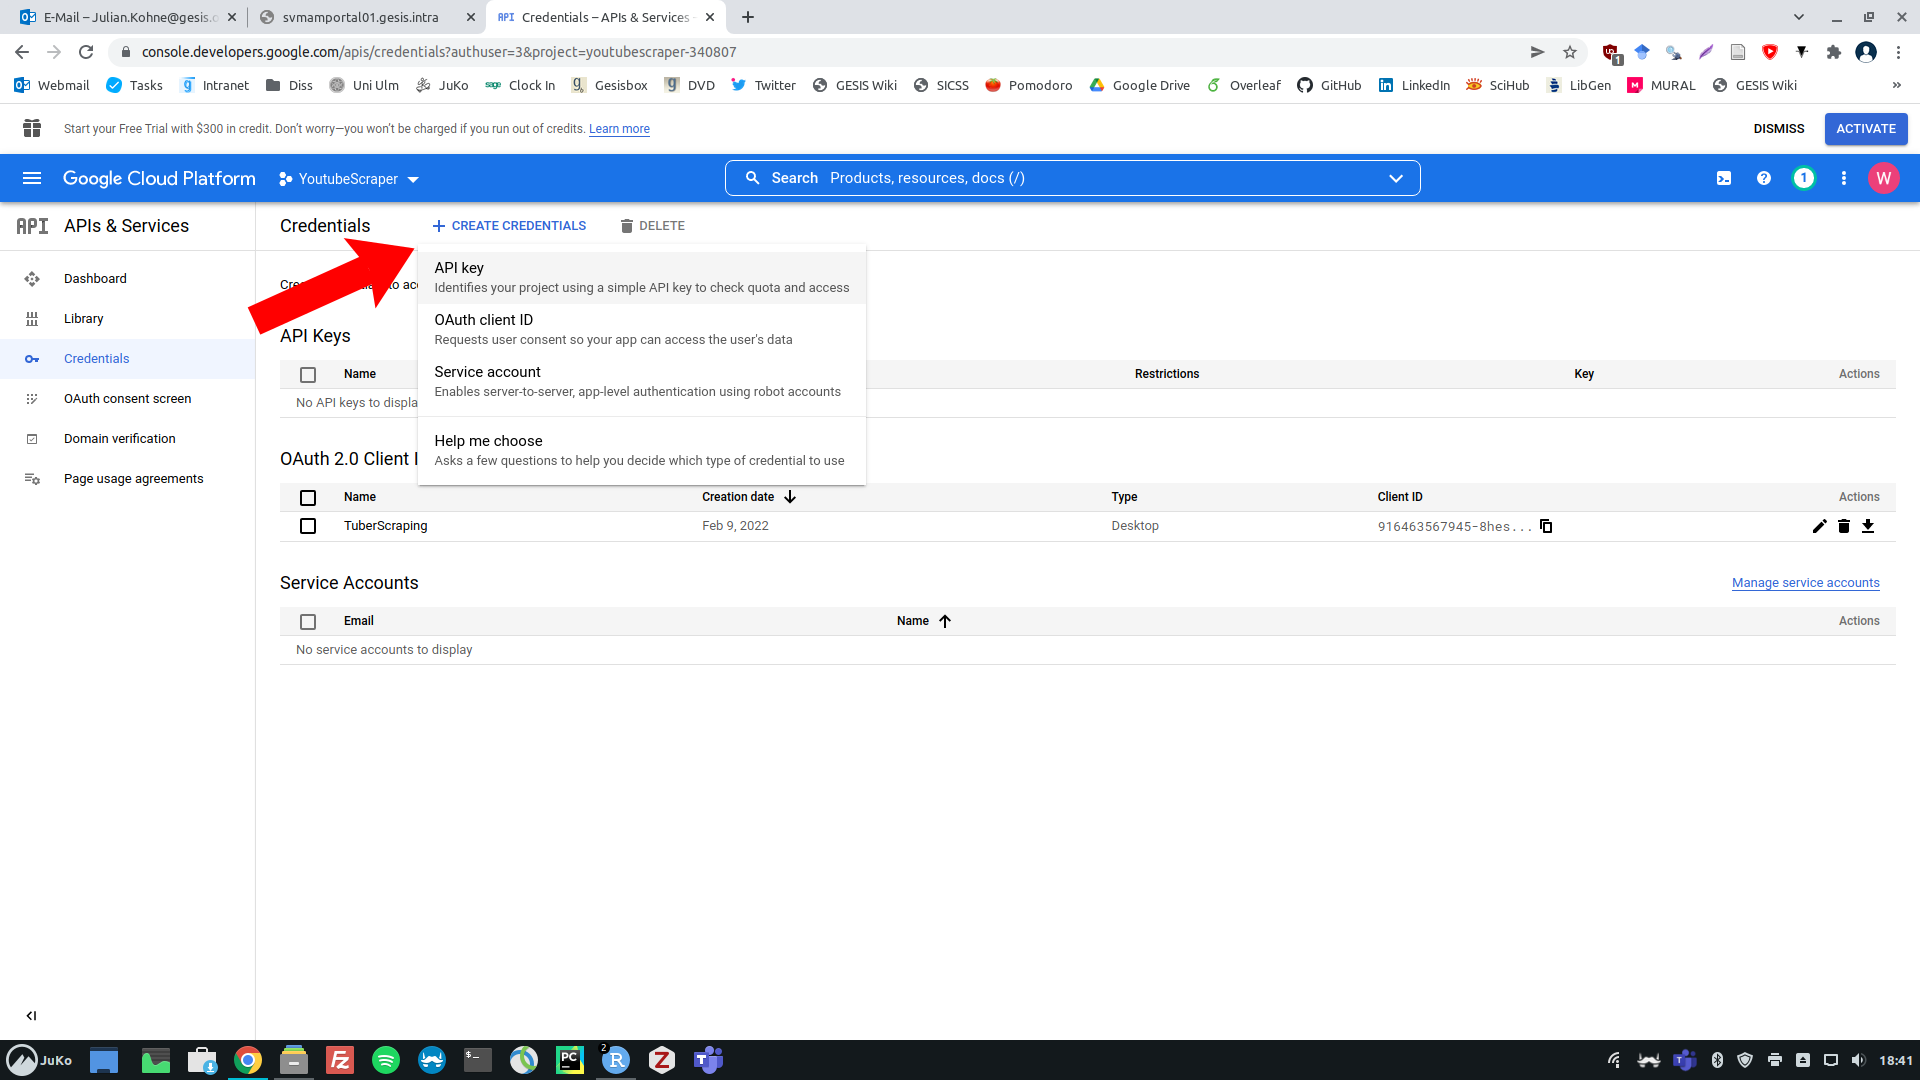Screen dimensions: 1920x1080
Task: Open the help question mark icon
Action: click(x=1764, y=178)
